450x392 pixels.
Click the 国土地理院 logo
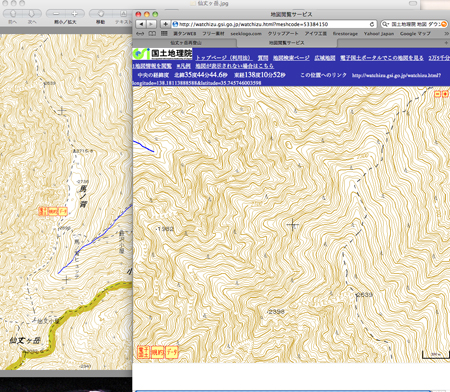[x=163, y=54]
